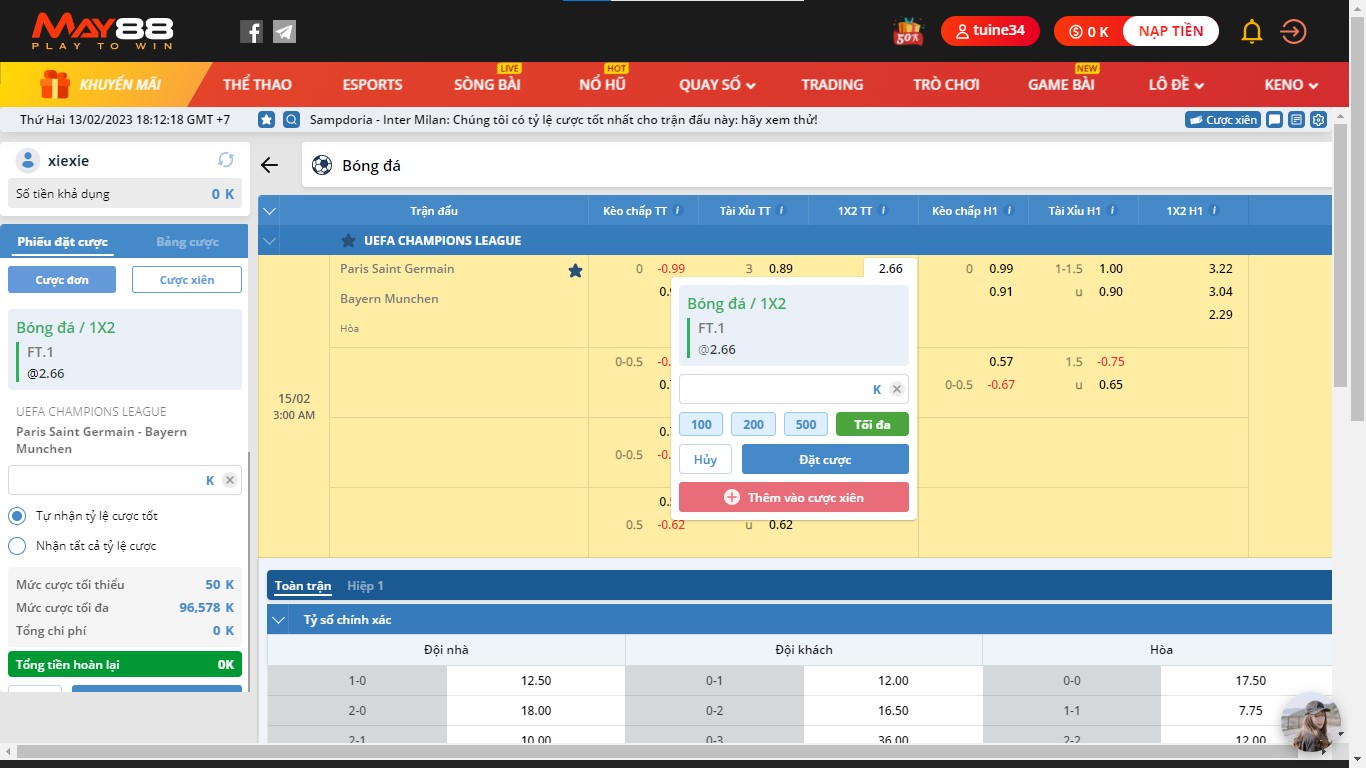The image size is (1366, 768).
Task: Select 'Nhận tất cả tỷ lệ cược' option
Action: click(x=17, y=546)
